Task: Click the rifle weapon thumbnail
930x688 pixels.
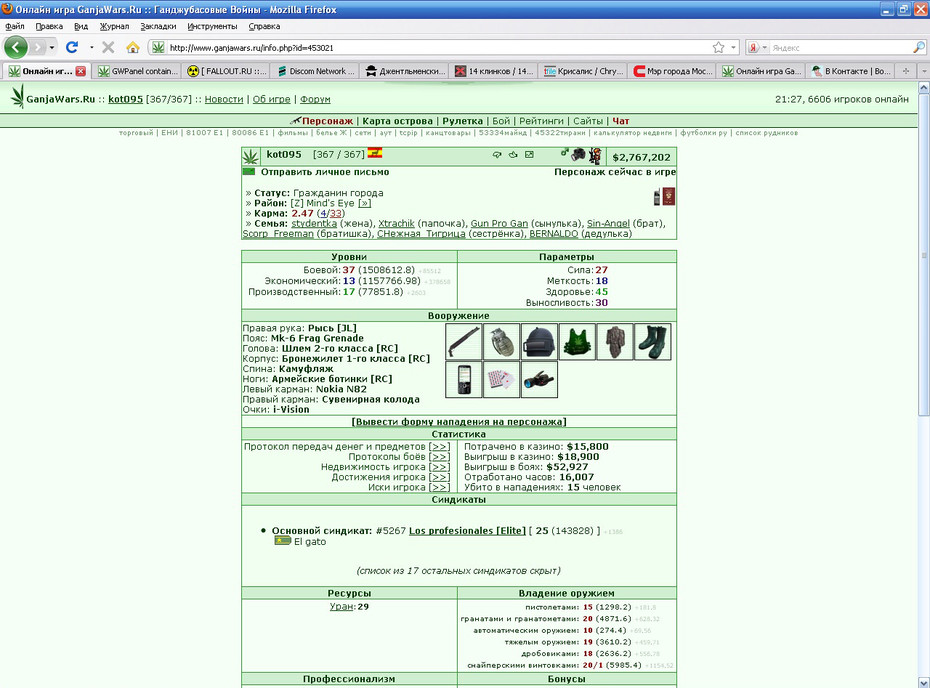Action: (464, 342)
